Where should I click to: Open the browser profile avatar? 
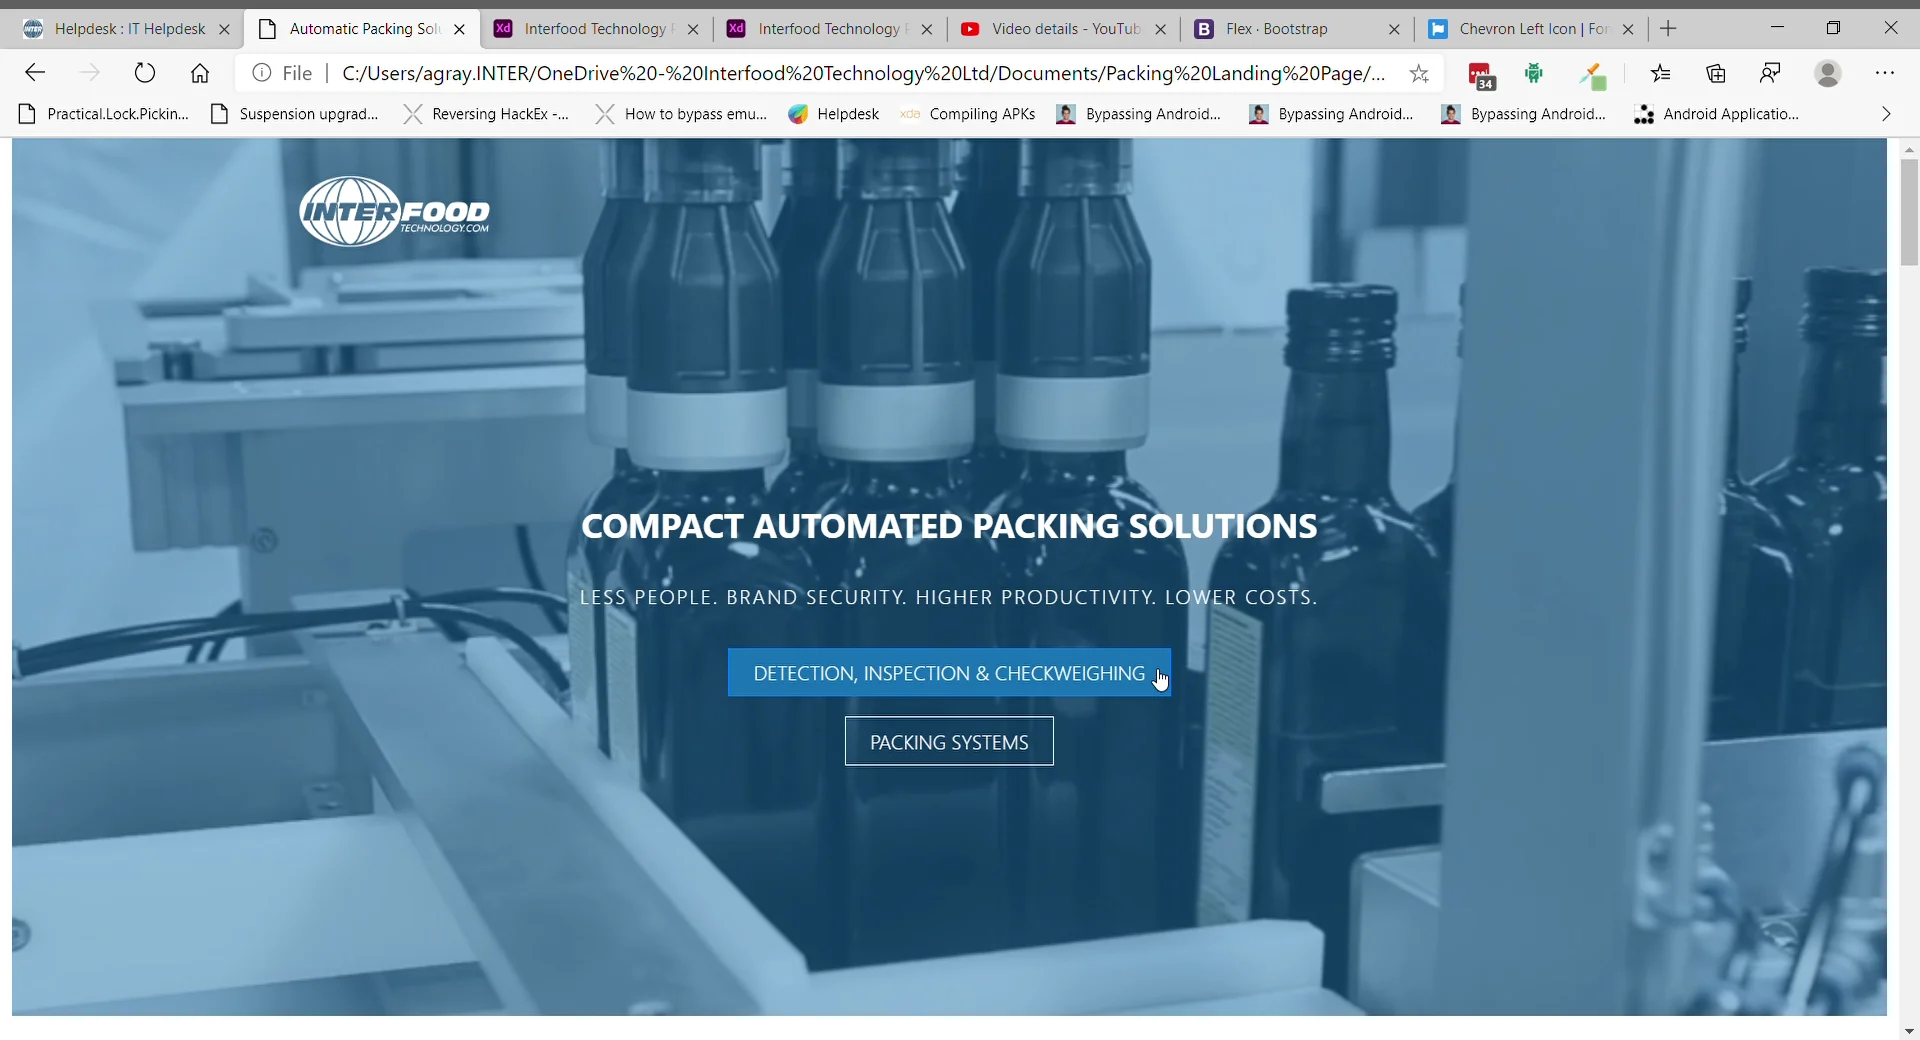click(x=1829, y=73)
